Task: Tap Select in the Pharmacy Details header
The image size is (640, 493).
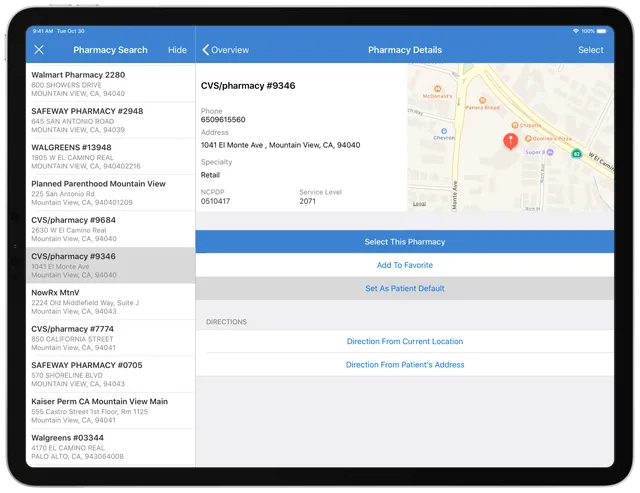Action: [x=590, y=50]
